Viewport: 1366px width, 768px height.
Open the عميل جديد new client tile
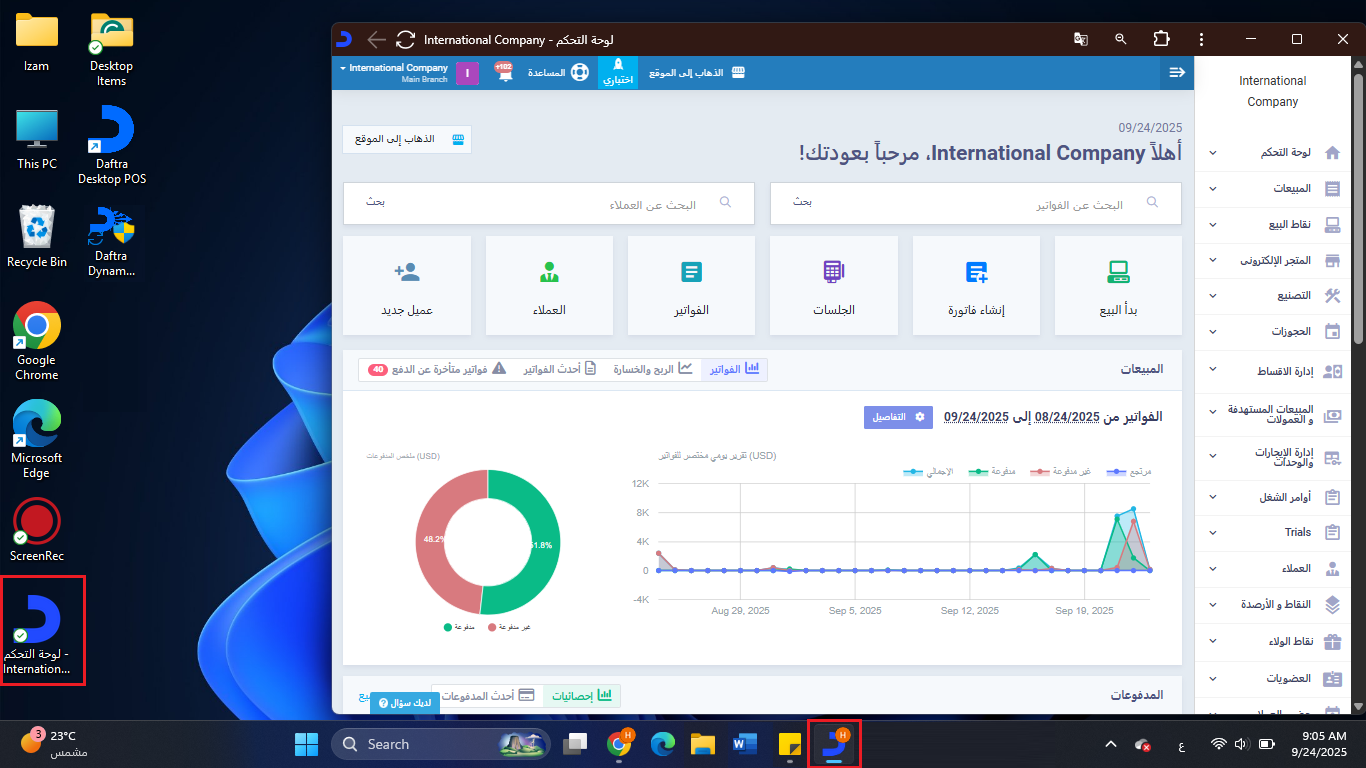point(407,285)
